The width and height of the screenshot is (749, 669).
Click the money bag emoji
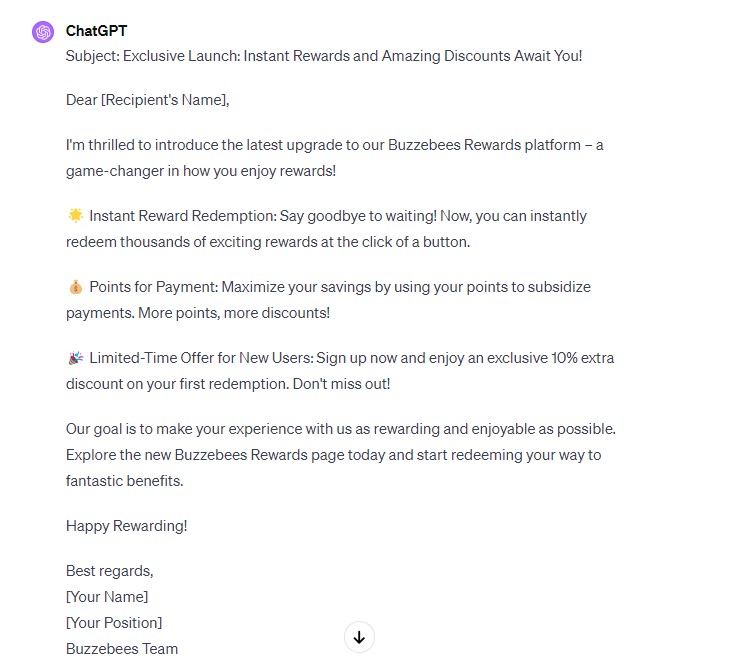coord(75,287)
